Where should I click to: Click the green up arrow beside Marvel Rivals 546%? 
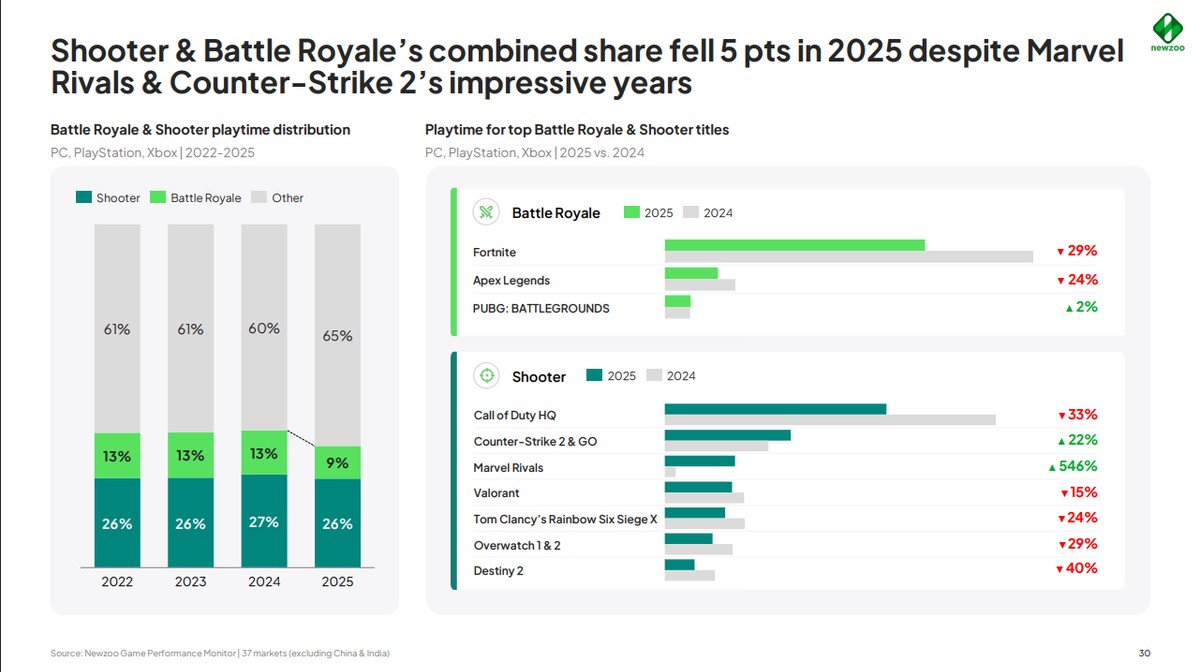[x=1052, y=467]
